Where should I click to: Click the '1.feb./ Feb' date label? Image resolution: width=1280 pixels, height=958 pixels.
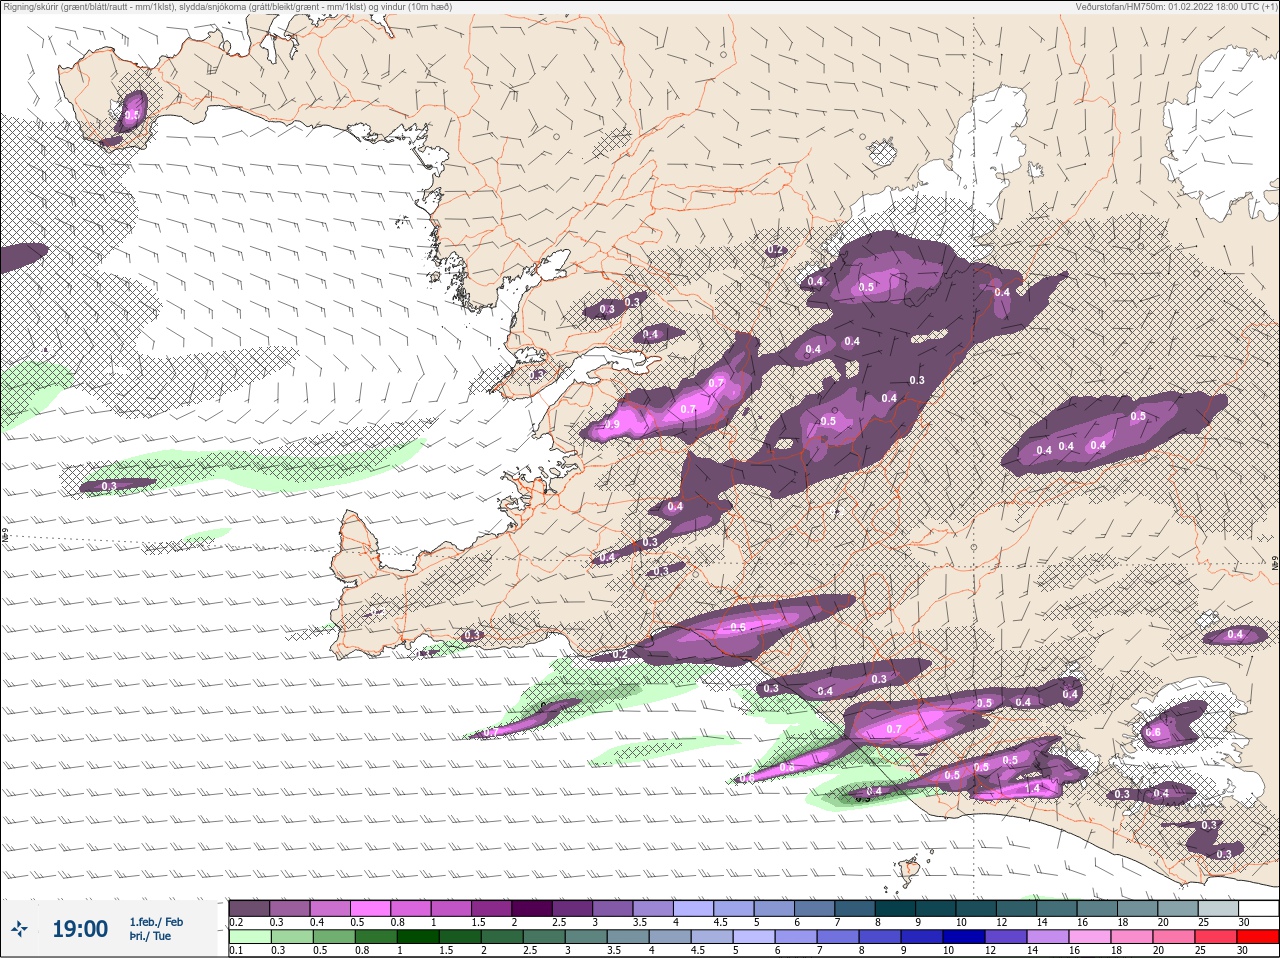155,921
